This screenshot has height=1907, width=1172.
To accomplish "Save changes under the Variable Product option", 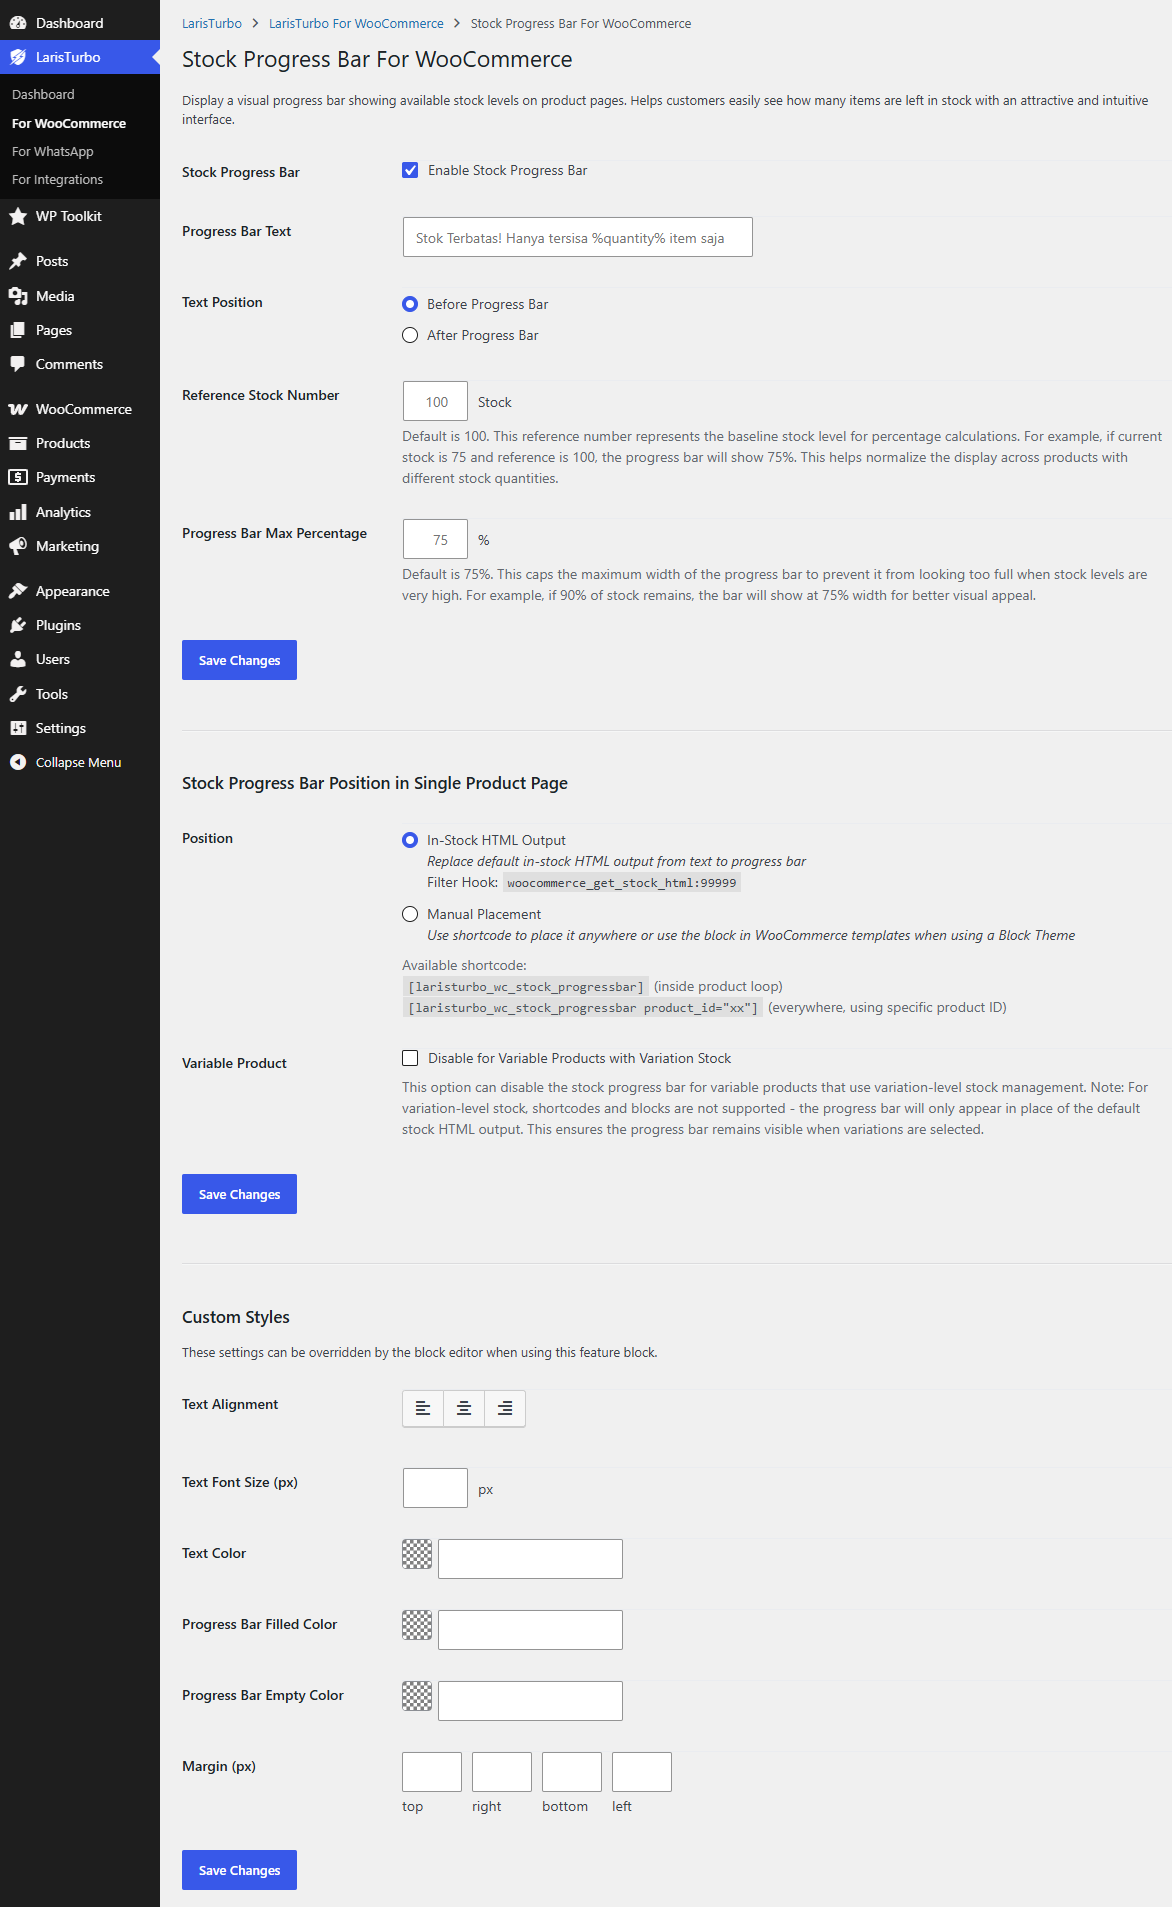I will click(x=239, y=1194).
